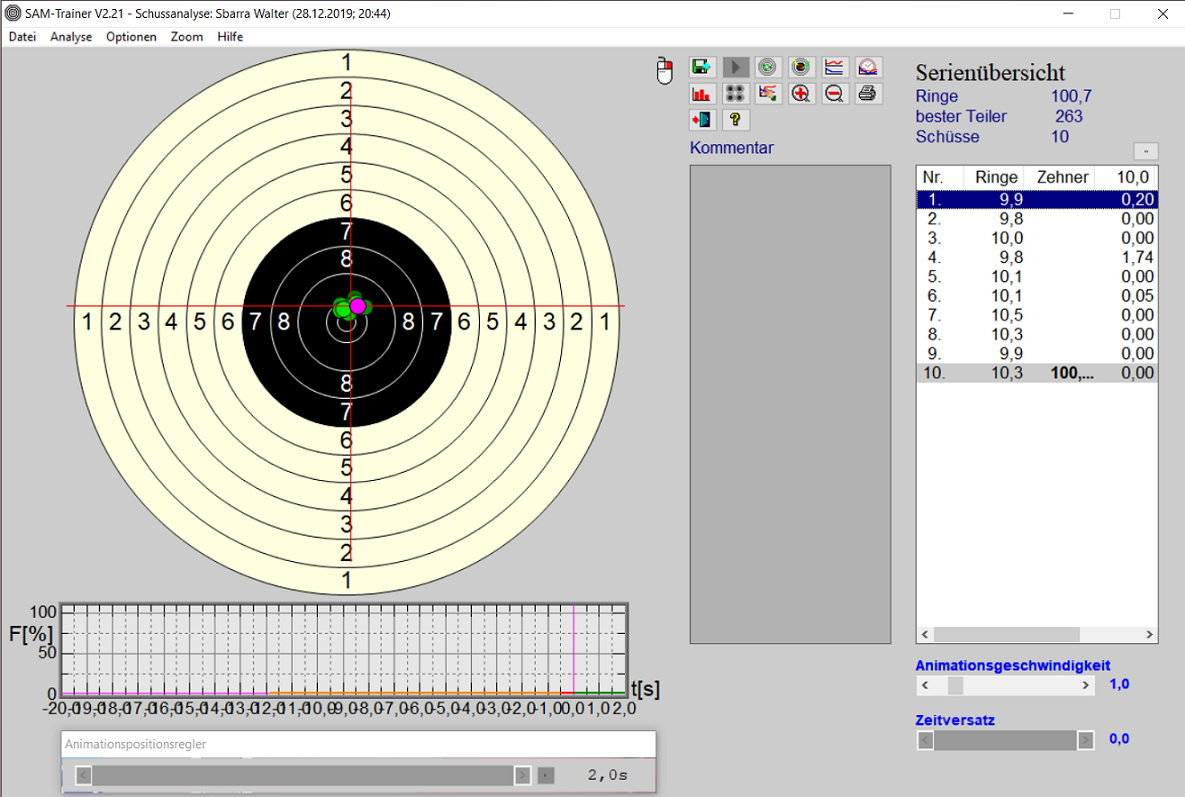The height and width of the screenshot is (797, 1185).
Task: Open the Datei menu
Action: (22, 37)
